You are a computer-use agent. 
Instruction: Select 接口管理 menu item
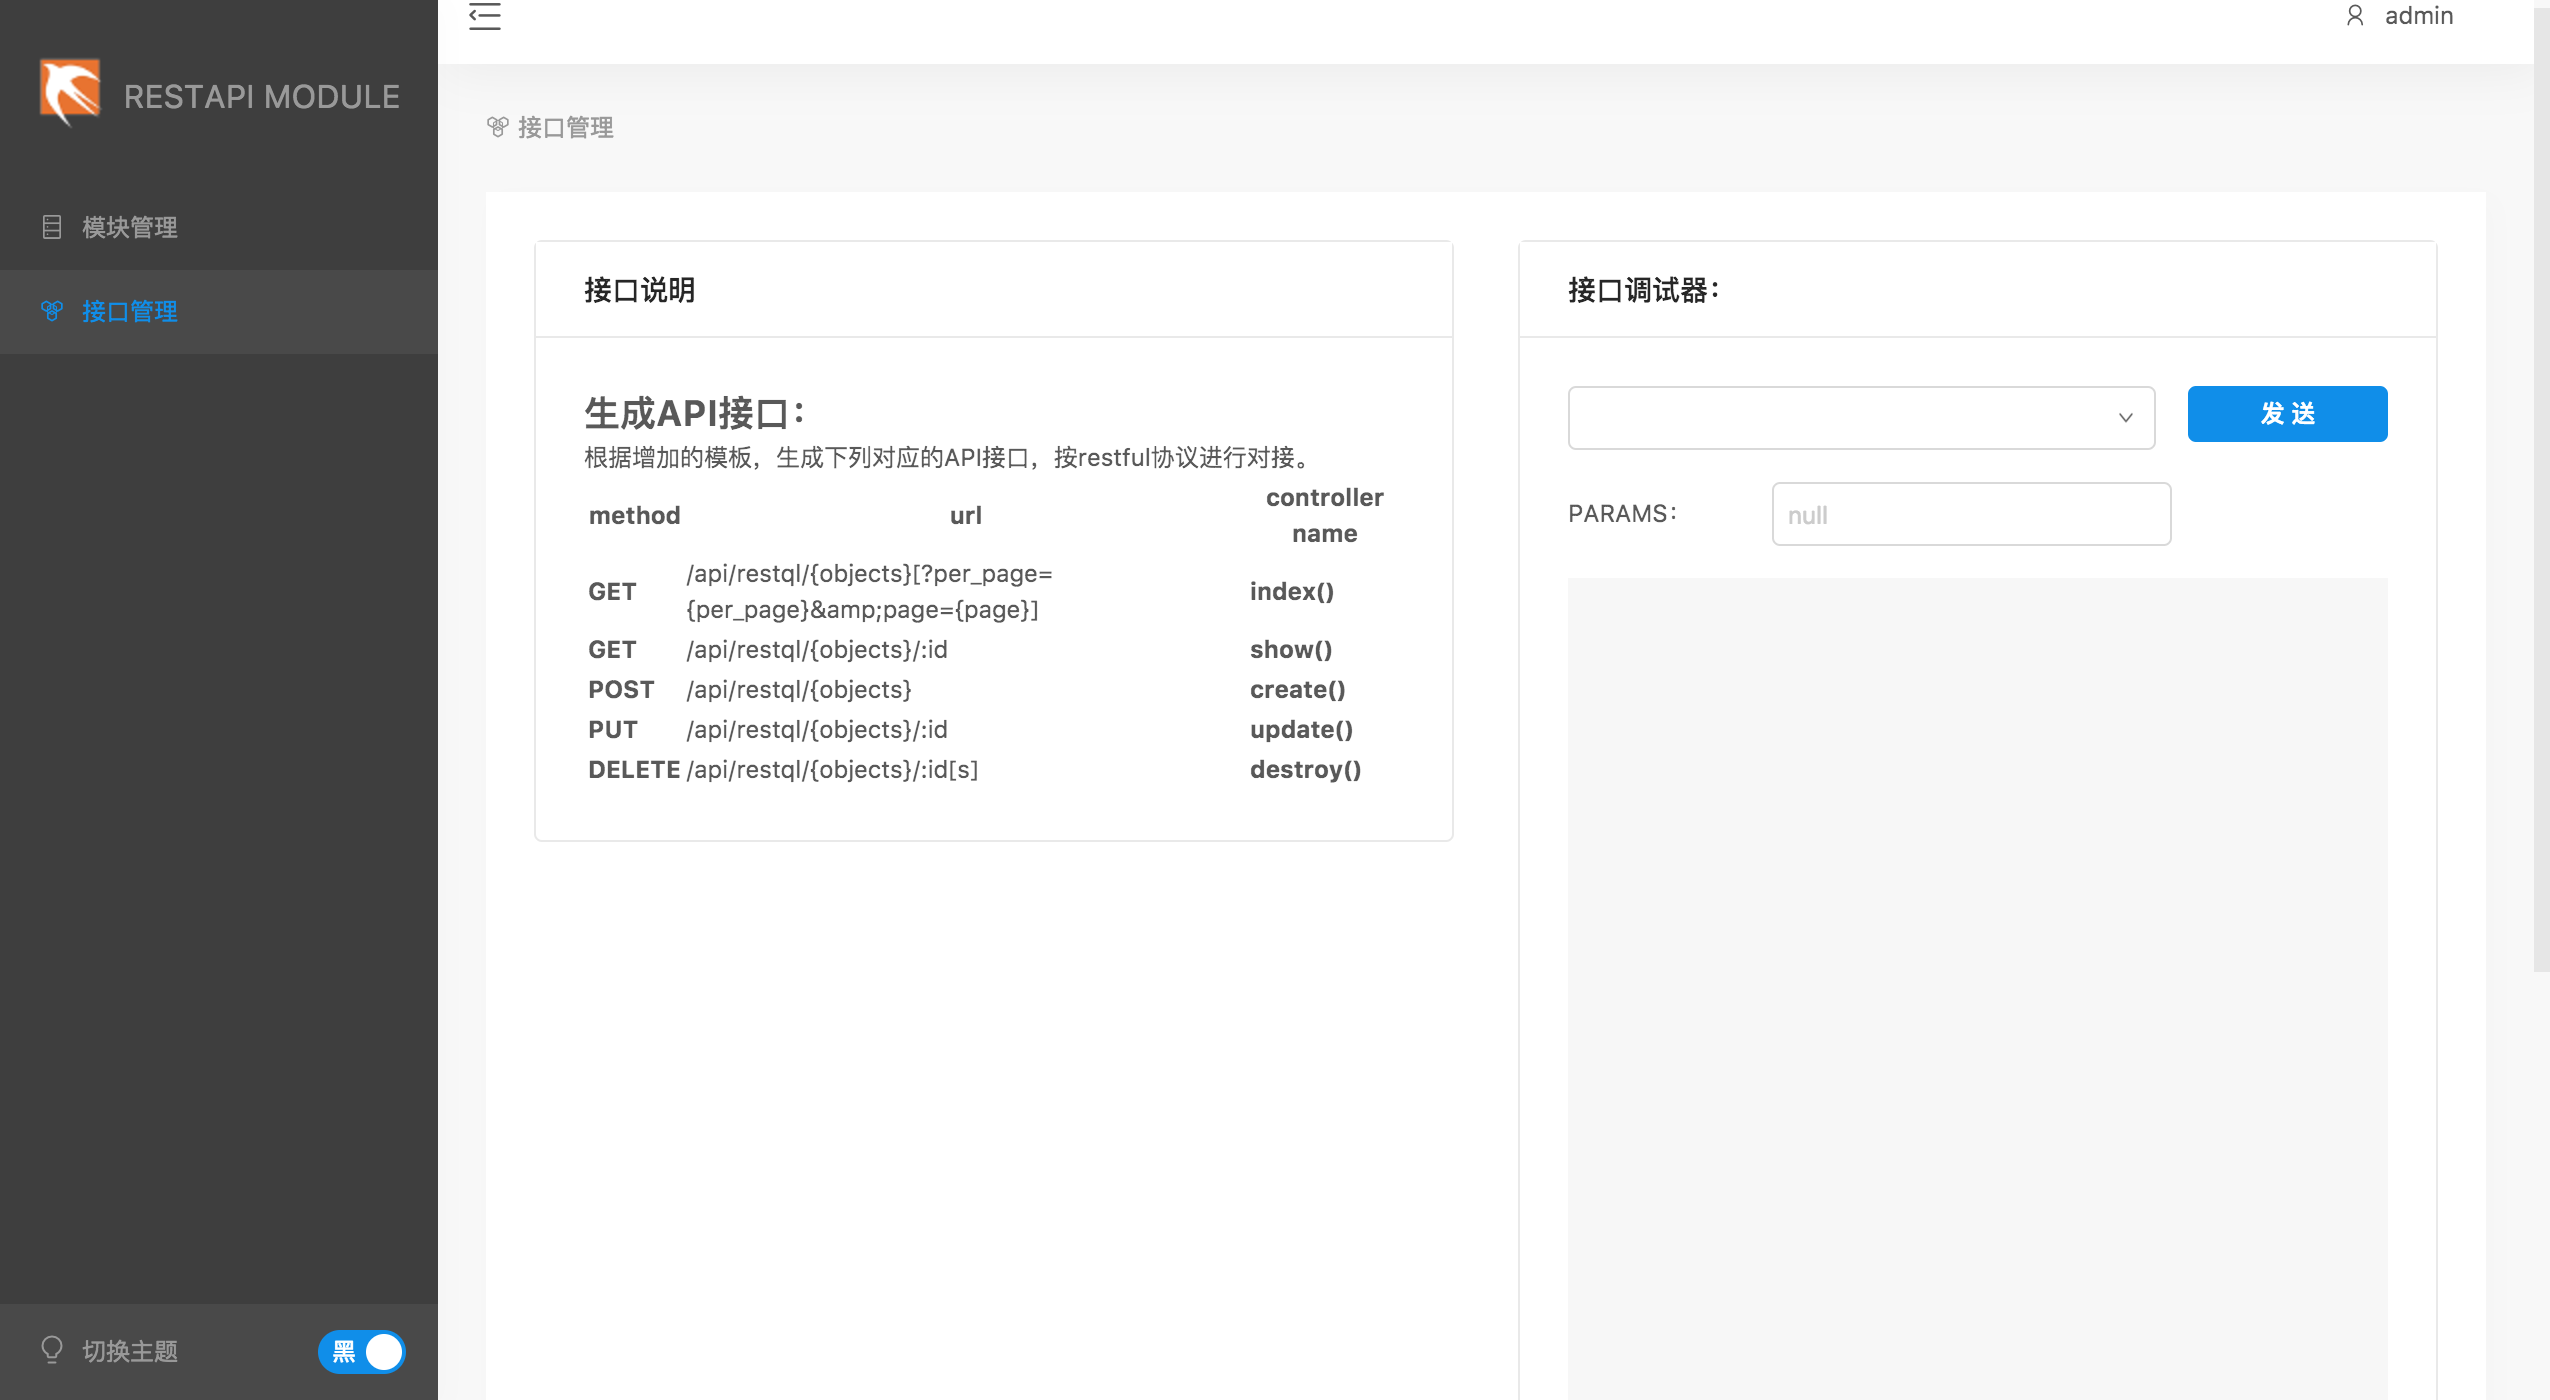click(x=130, y=311)
